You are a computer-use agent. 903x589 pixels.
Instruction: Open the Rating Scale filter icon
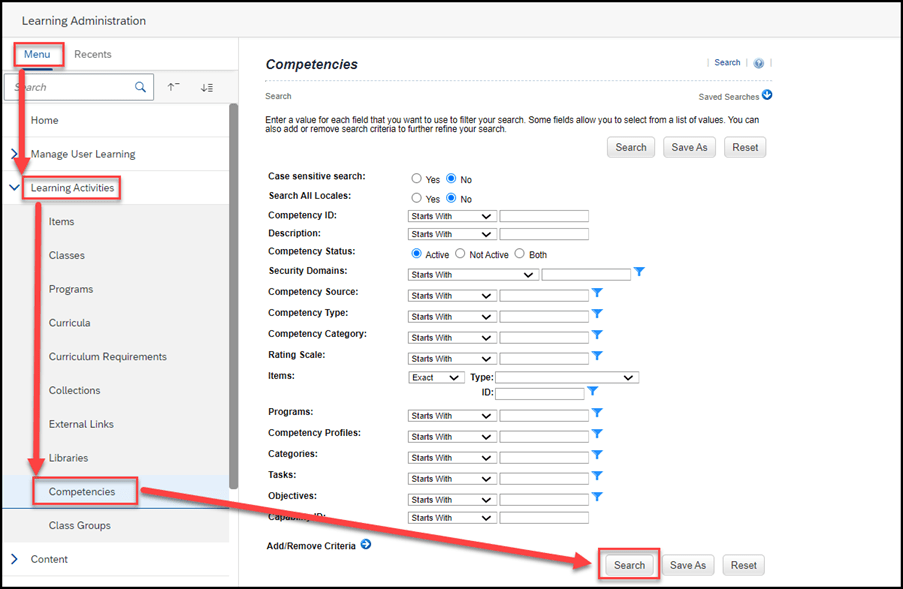[x=597, y=356]
